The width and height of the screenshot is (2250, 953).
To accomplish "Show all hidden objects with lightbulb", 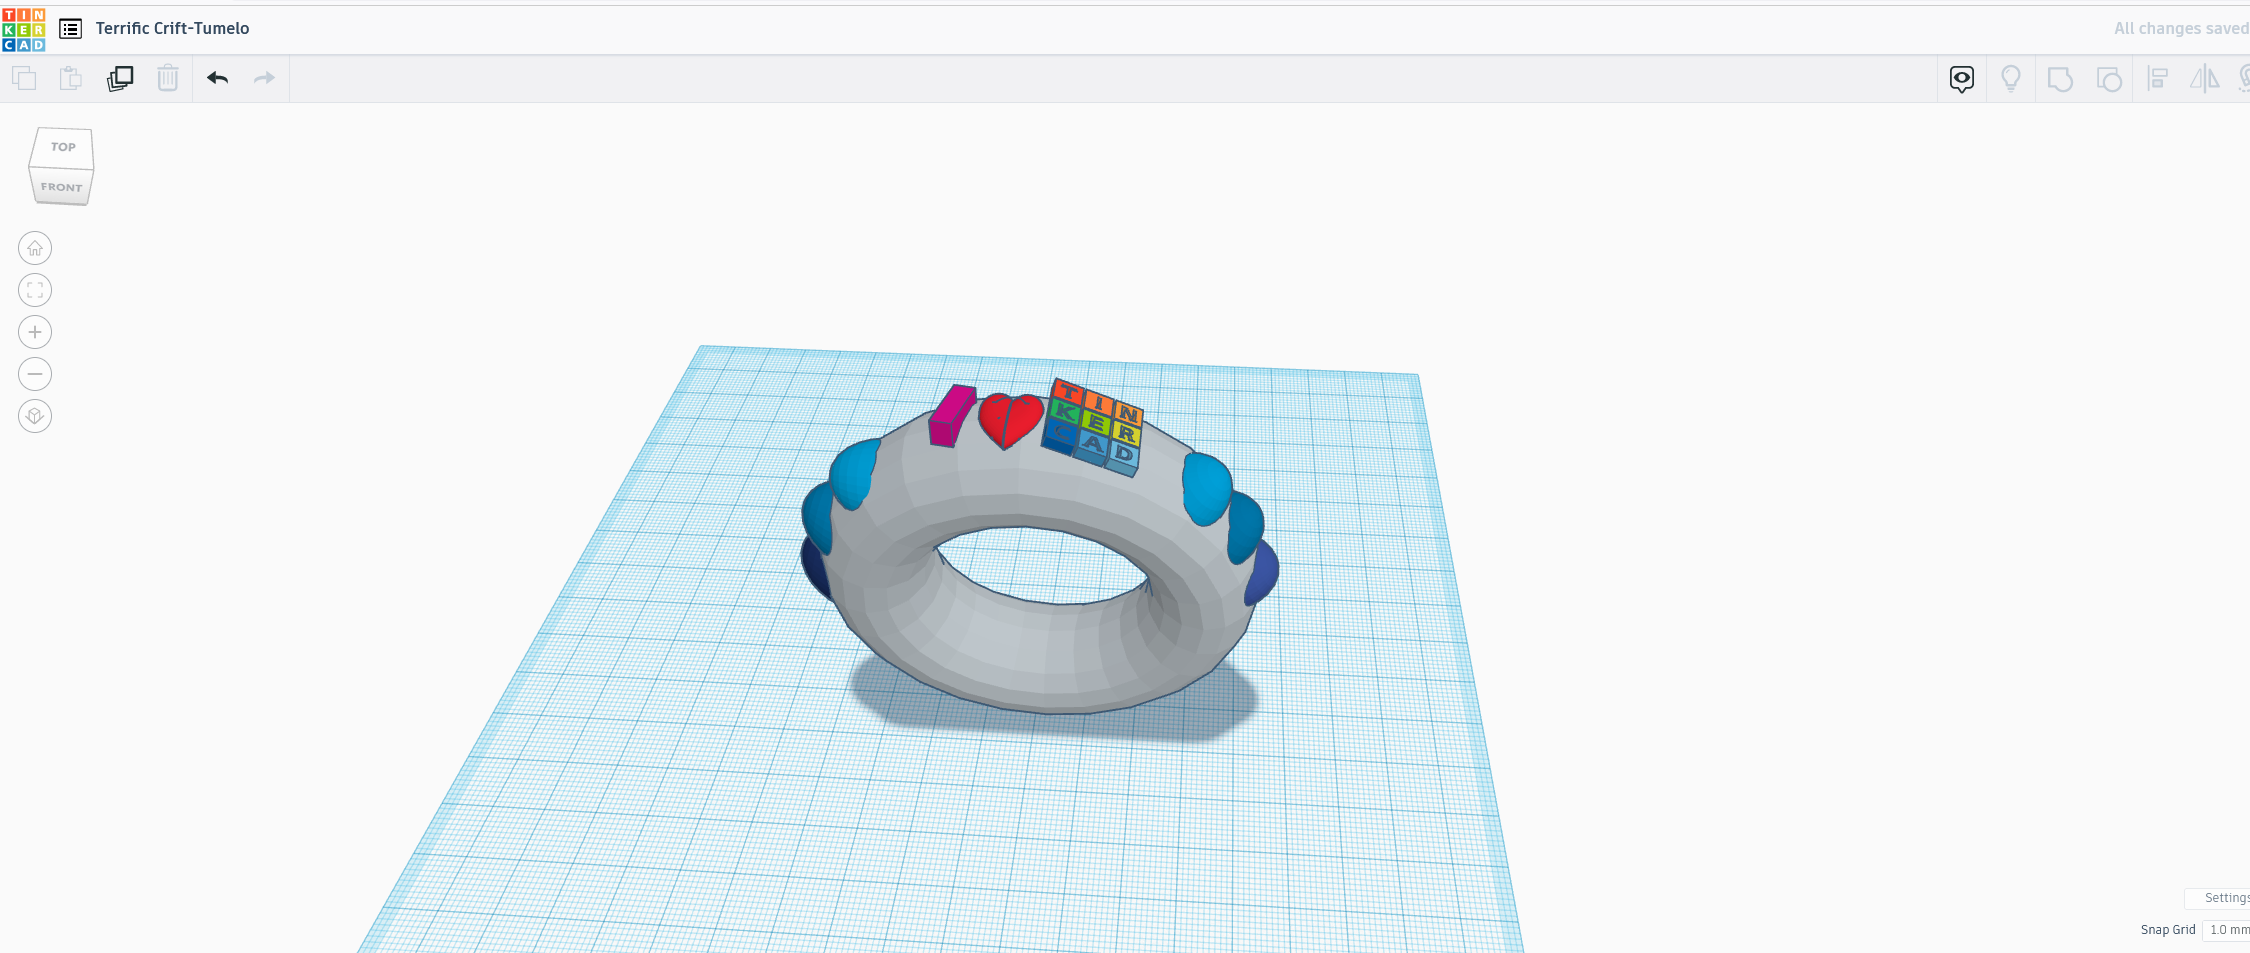I will coord(2011,79).
